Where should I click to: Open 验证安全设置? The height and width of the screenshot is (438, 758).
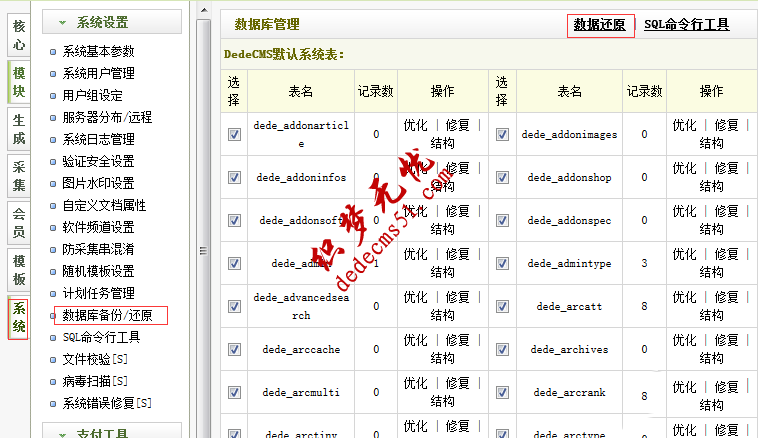click(x=98, y=161)
